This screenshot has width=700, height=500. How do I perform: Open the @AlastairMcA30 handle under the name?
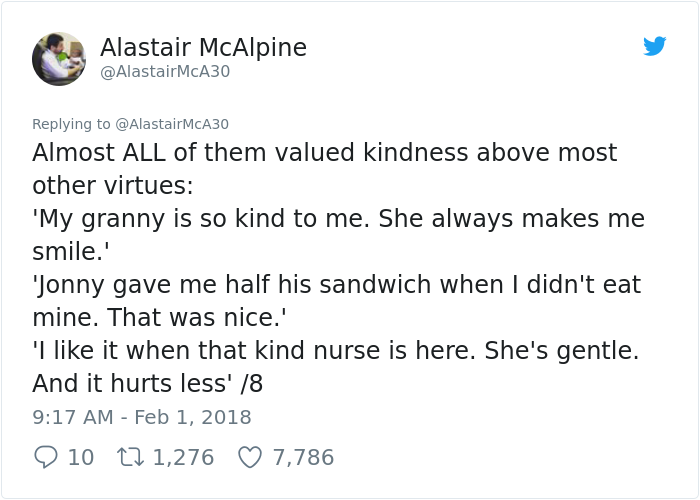click(165, 72)
